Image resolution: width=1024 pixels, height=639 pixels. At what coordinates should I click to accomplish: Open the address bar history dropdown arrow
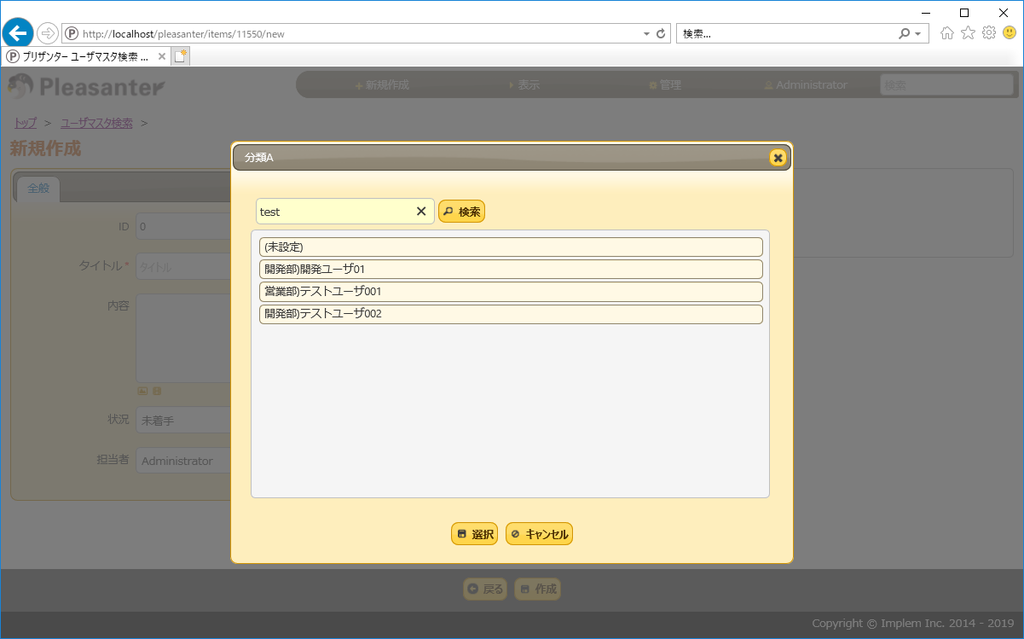tap(647, 33)
